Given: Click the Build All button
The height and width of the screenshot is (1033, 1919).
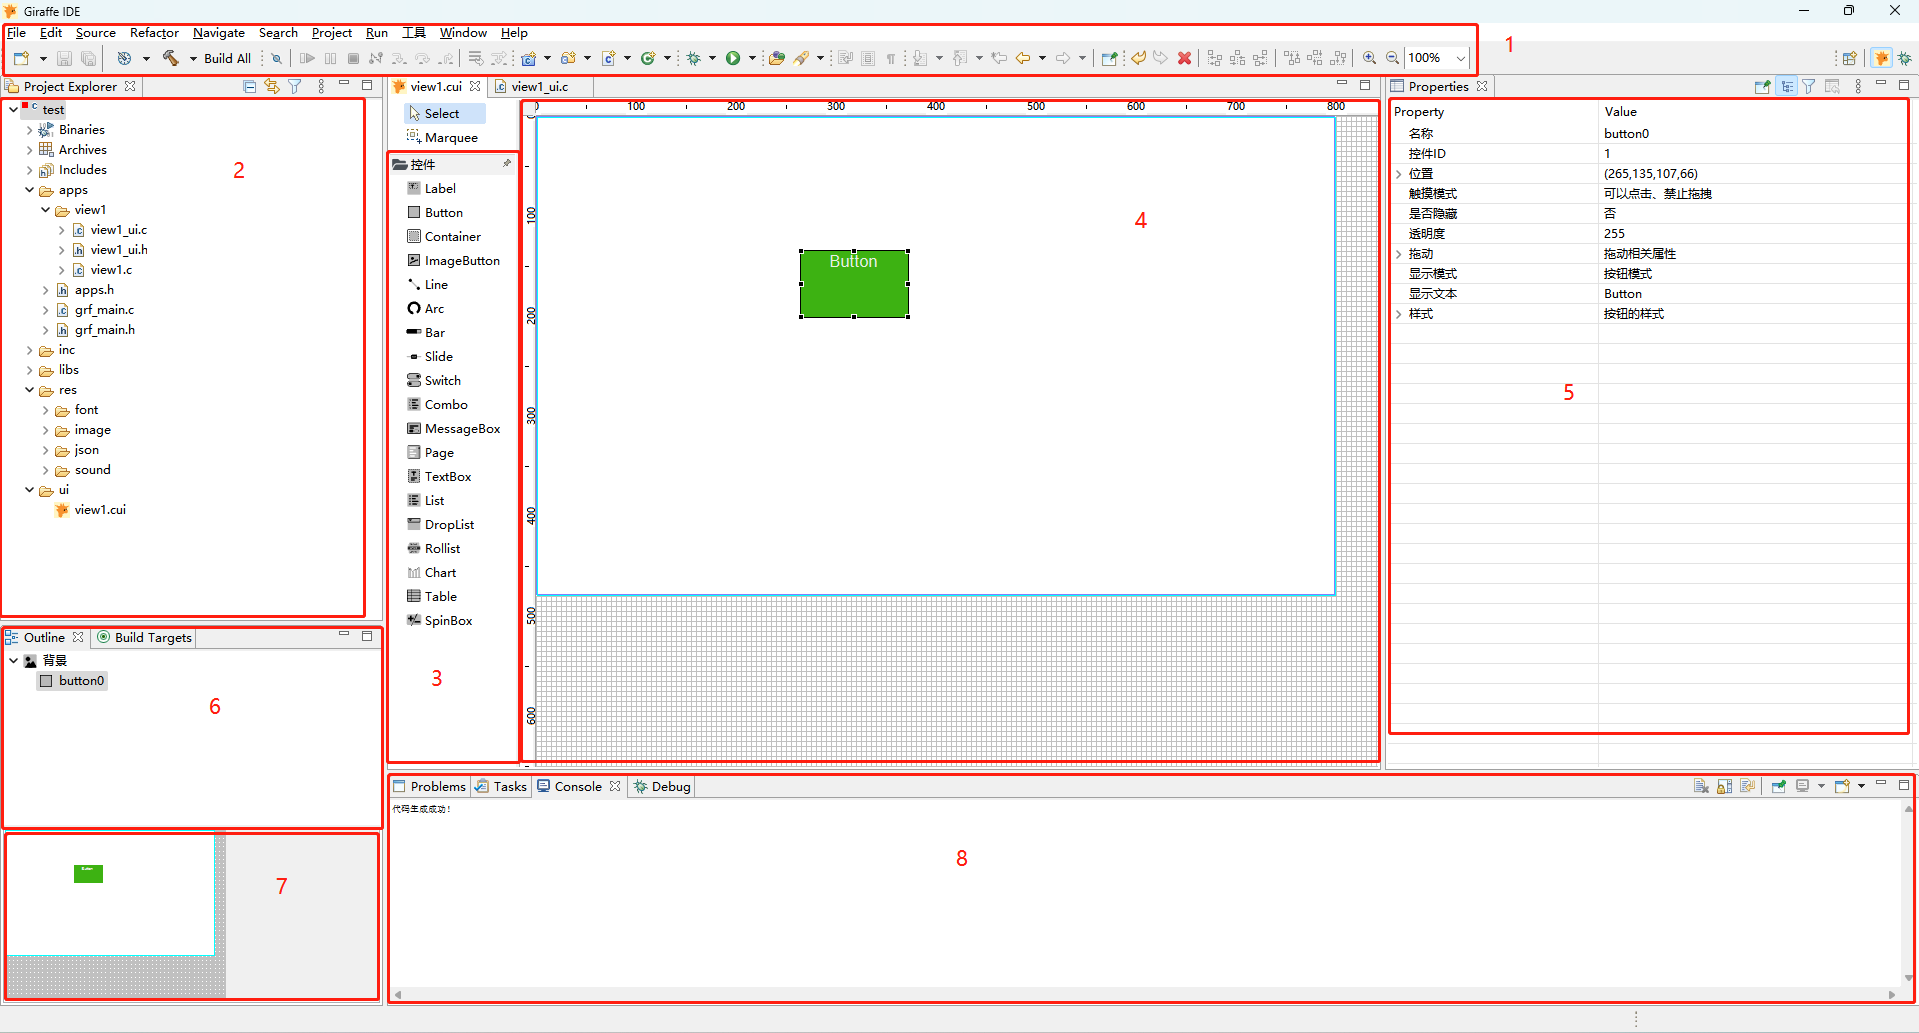Looking at the screenshot, I should (x=226, y=58).
